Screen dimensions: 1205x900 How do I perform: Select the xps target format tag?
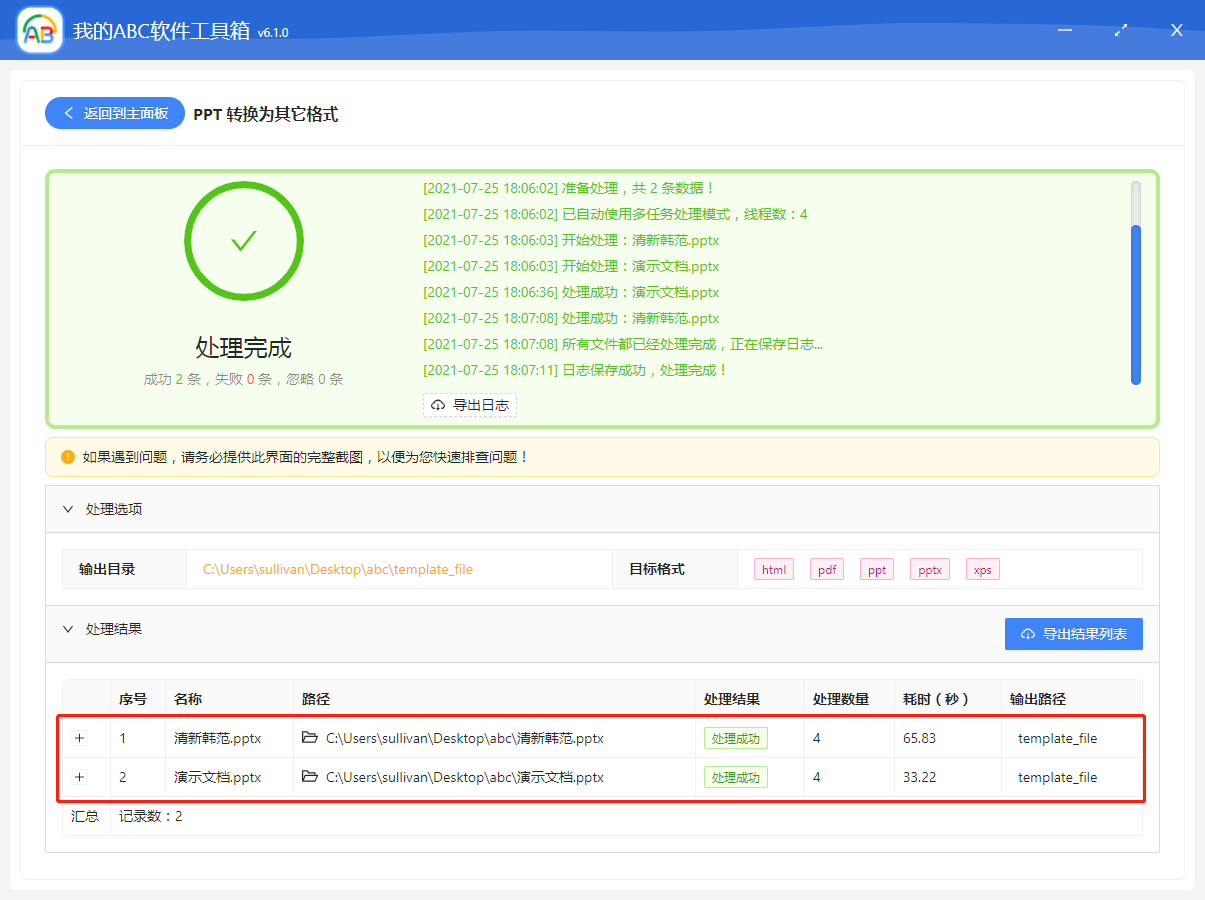982,569
